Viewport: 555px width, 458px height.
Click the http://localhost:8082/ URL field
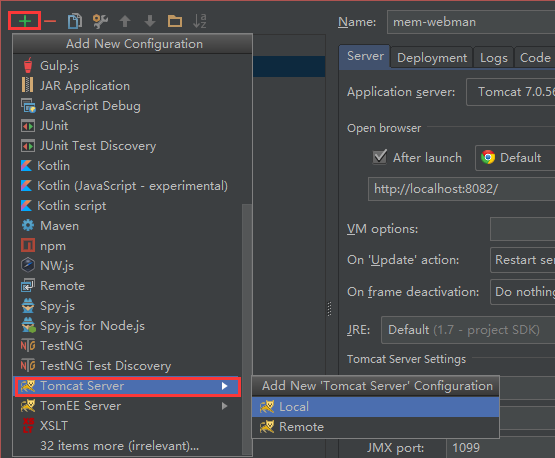462,189
